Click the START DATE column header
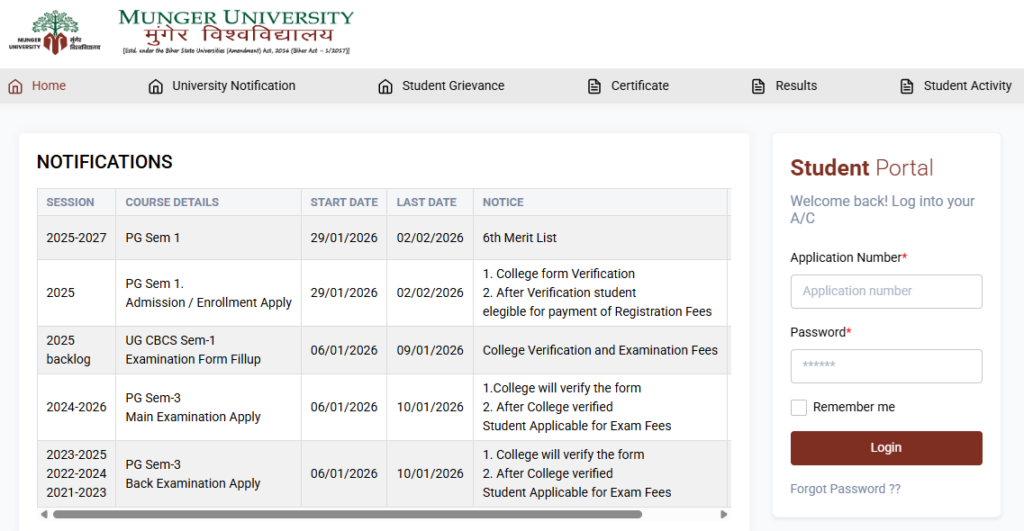 (x=344, y=202)
